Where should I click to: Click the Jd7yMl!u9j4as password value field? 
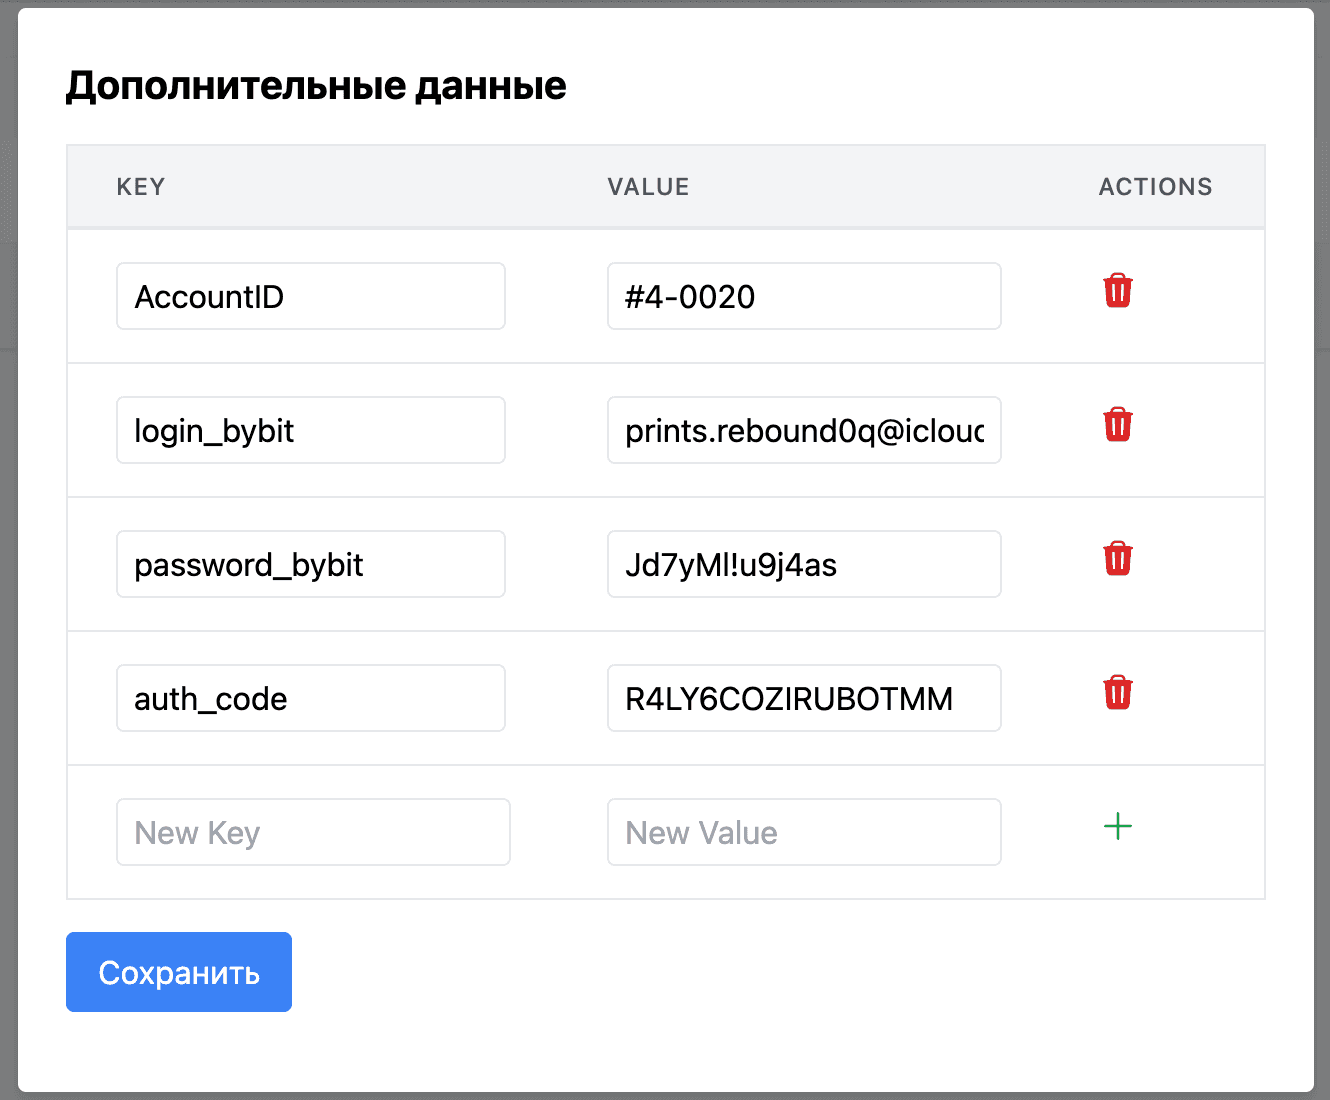(x=803, y=565)
